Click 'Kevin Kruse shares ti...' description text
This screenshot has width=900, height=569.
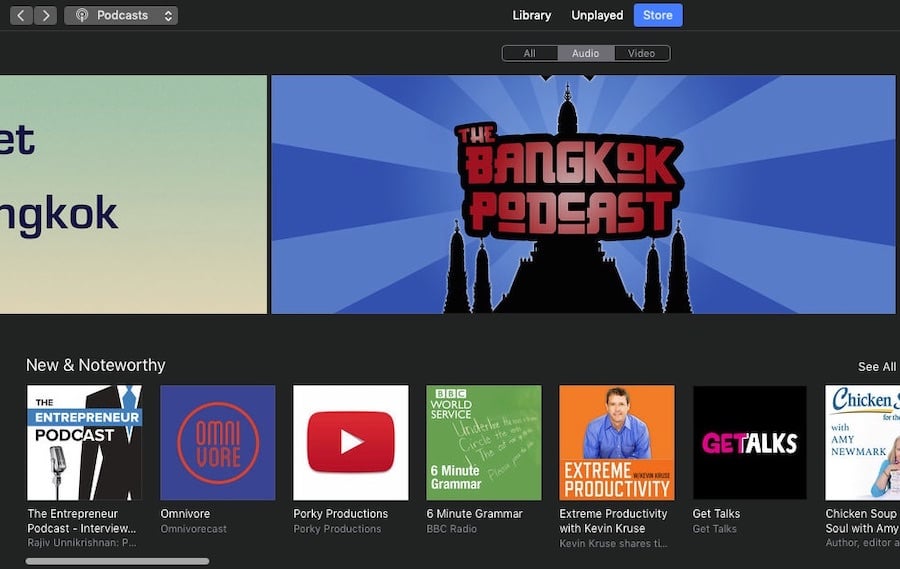(x=613, y=543)
